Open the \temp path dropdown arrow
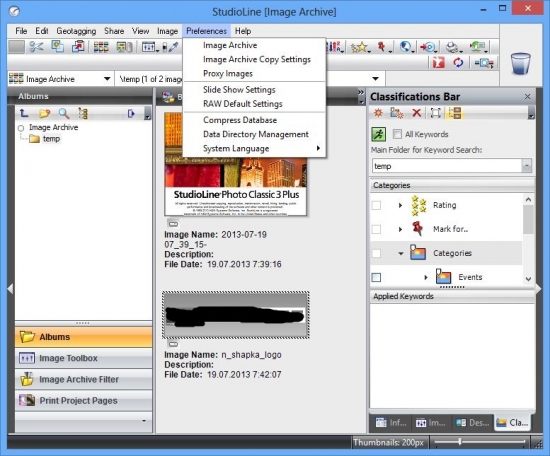Viewport: 550px width, 456px height. [375, 79]
